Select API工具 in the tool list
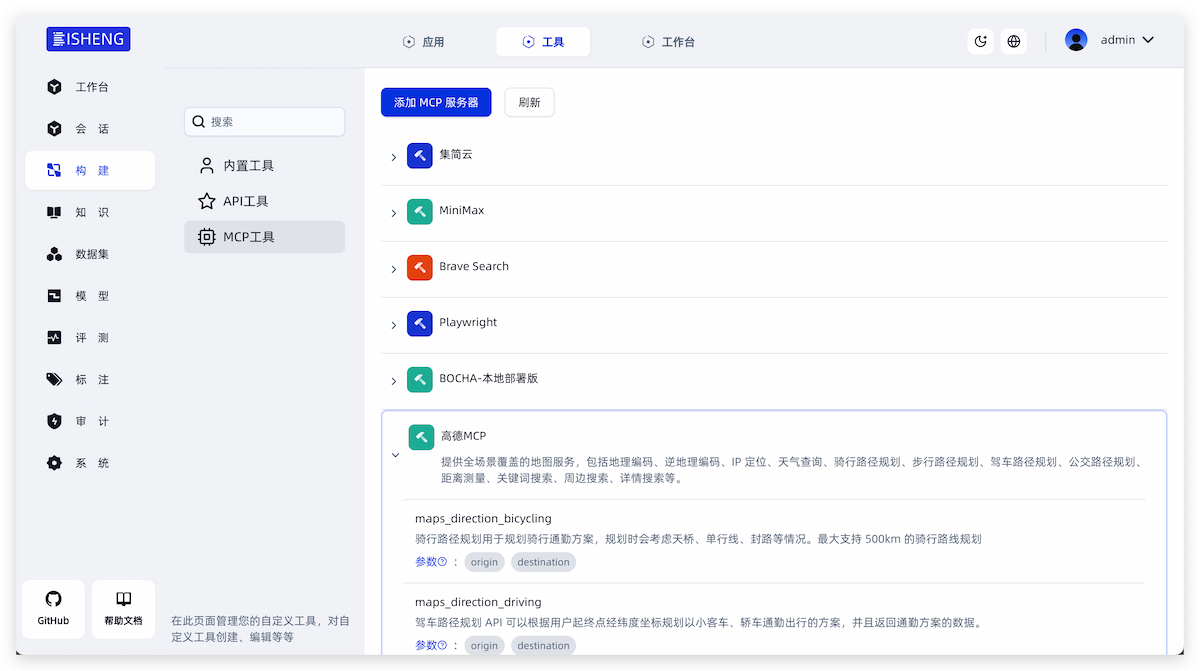 point(246,201)
